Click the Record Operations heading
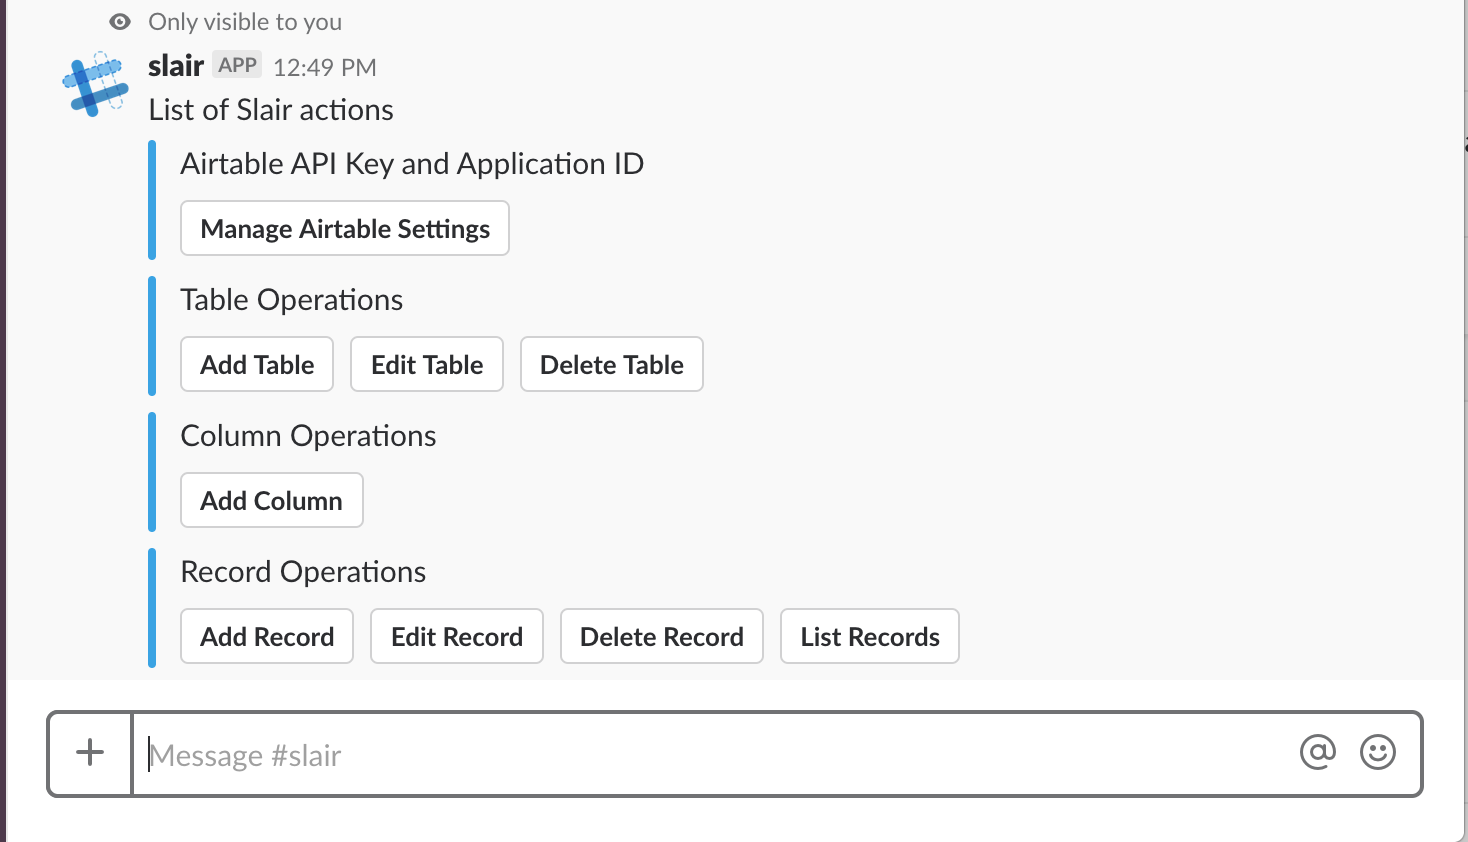 pyautogui.click(x=303, y=571)
